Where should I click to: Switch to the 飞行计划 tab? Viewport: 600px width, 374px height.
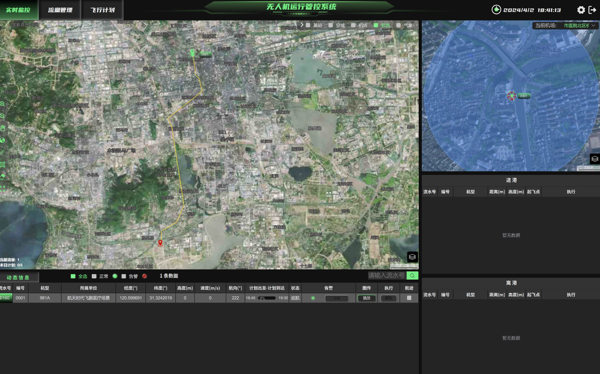coord(103,10)
